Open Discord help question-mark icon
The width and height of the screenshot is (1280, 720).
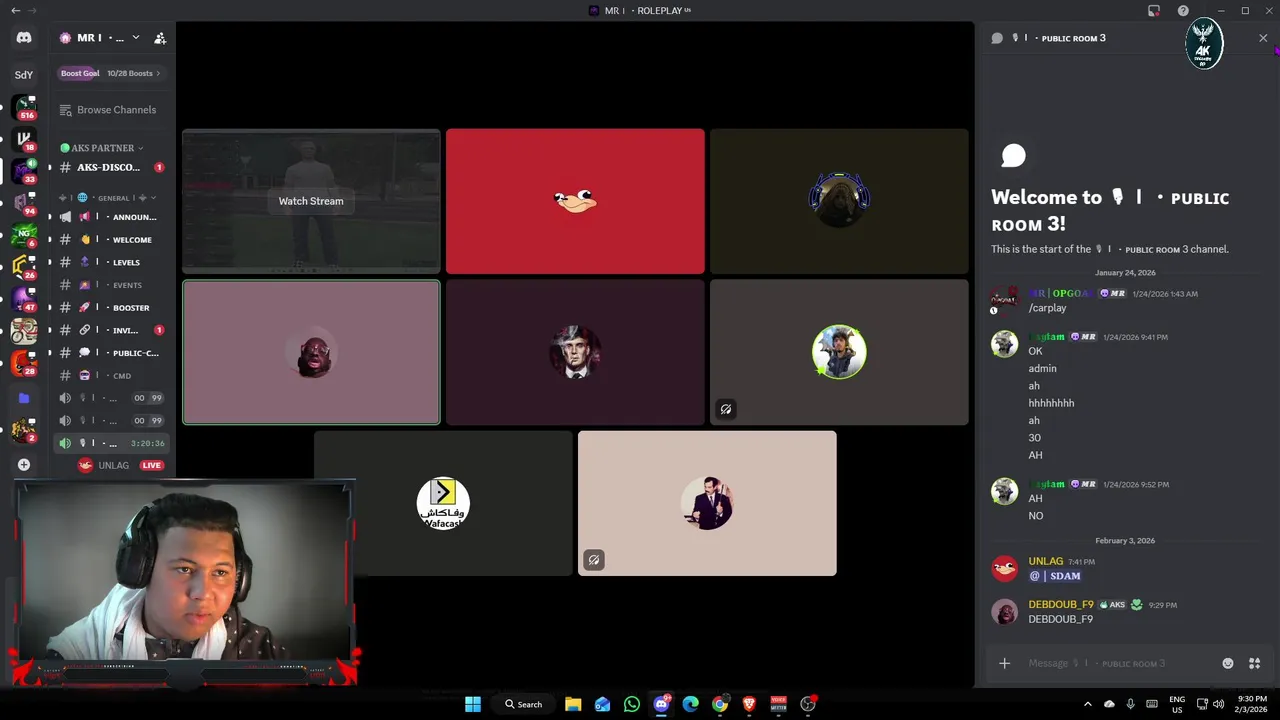pyautogui.click(x=1184, y=11)
